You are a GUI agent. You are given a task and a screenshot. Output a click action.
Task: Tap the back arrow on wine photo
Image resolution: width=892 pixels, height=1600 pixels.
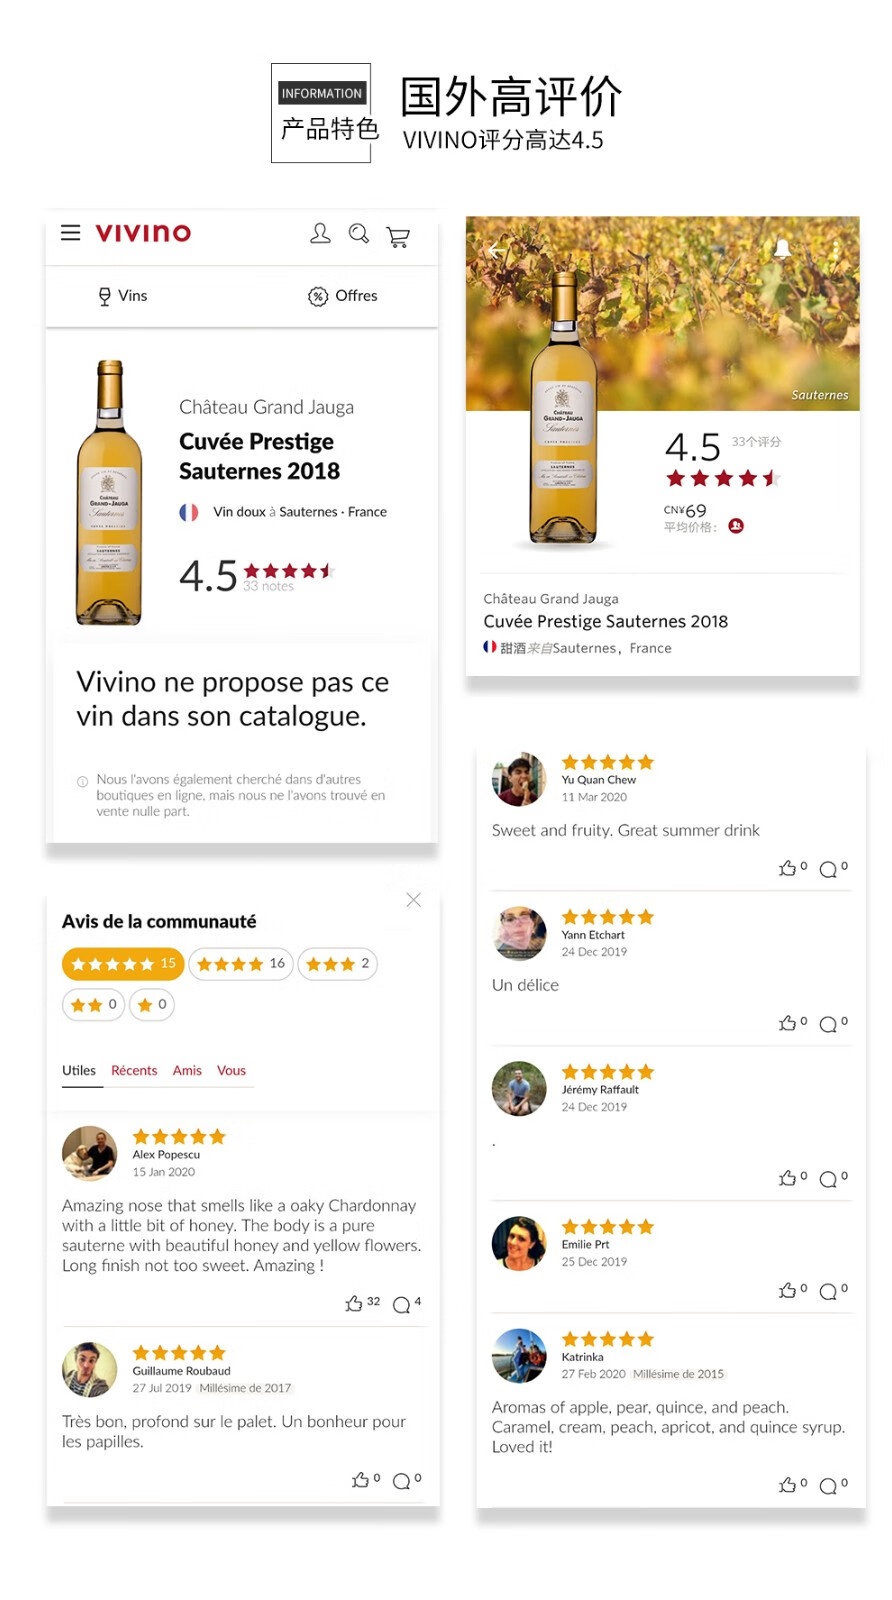pyautogui.click(x=495, y=251)
